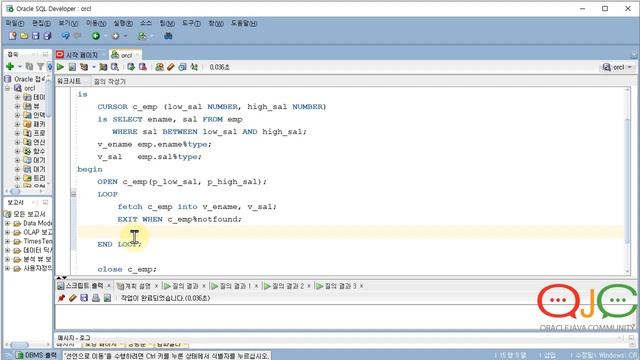
Task: Expand the 패키 (Packages) tree node
Action: (x=17, y=124)
